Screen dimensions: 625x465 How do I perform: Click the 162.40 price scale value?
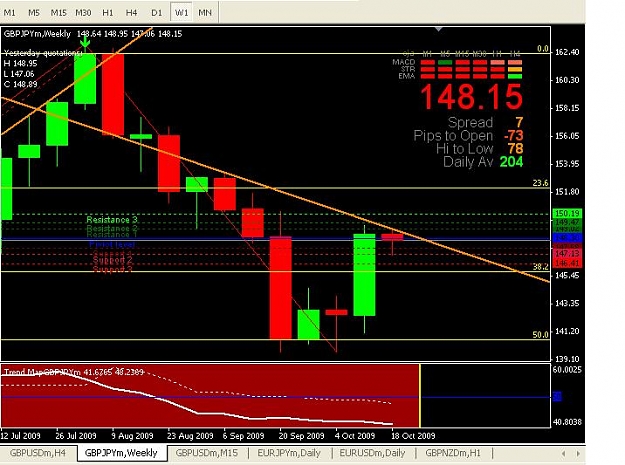coord(567,52)
